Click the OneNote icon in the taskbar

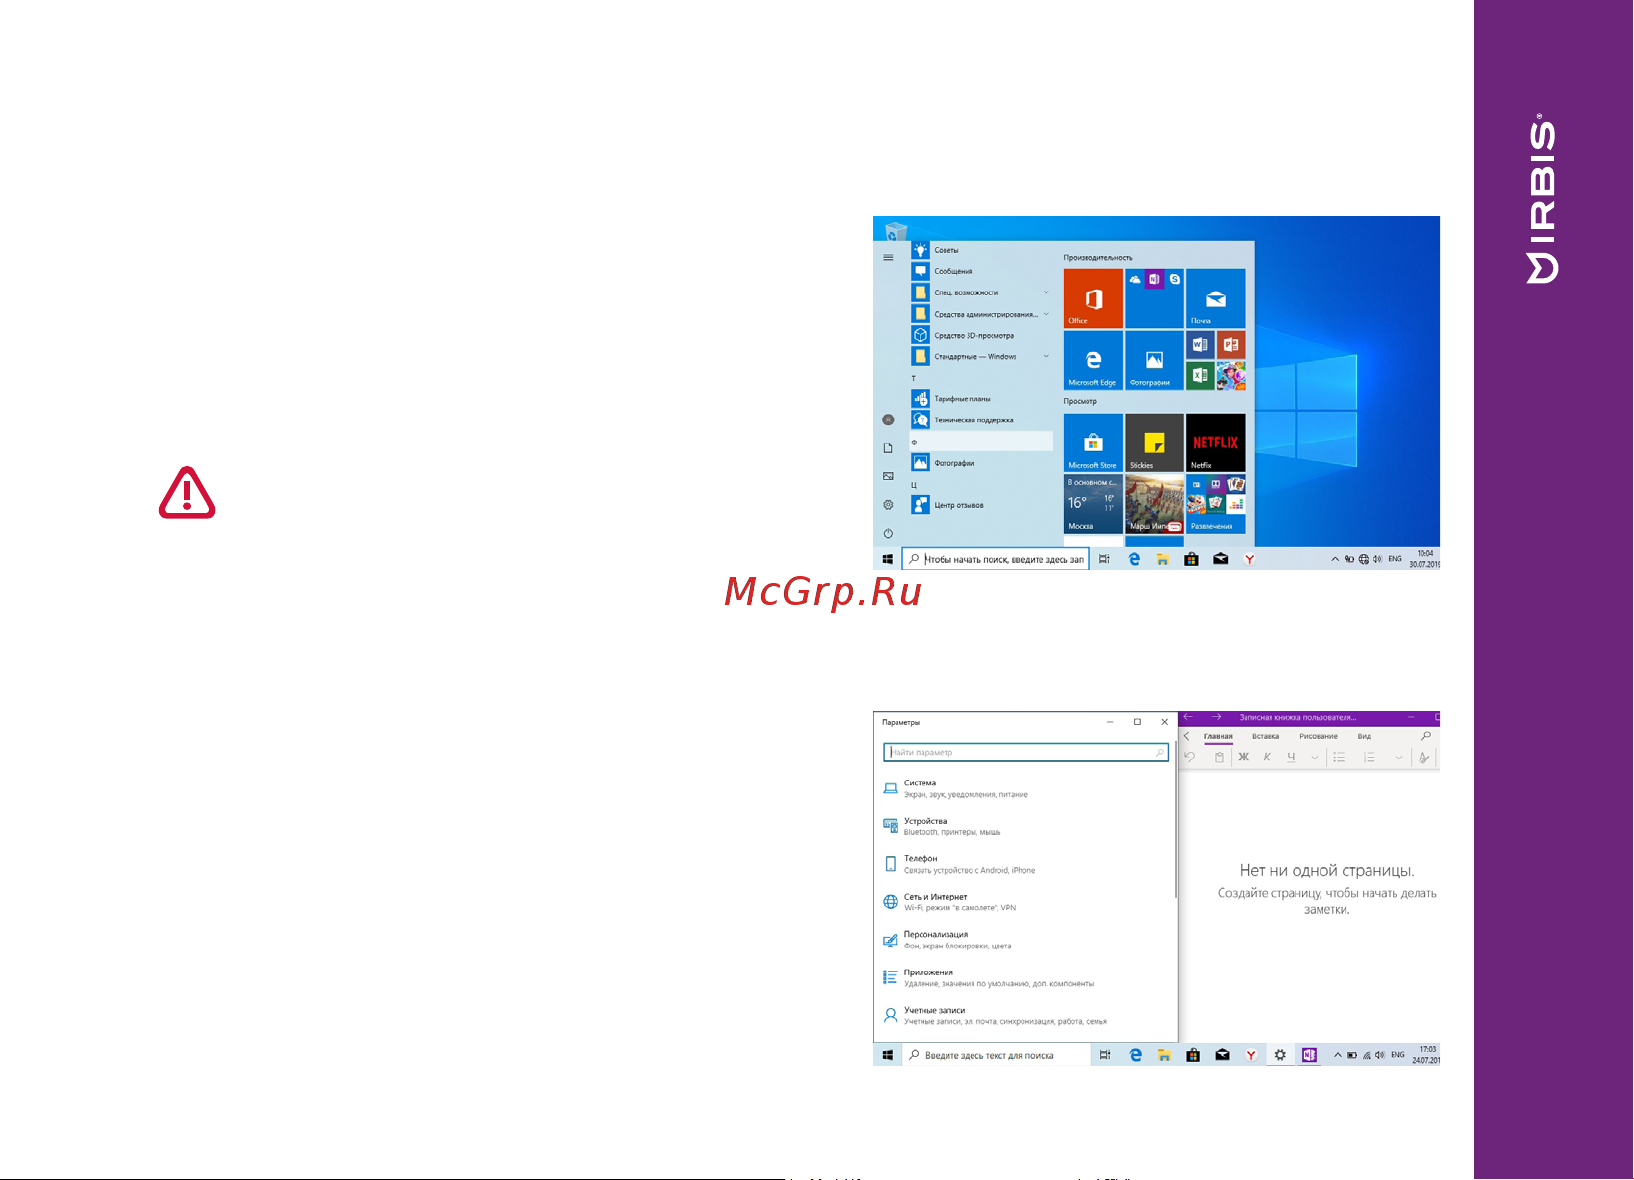click(1309, 1055)
